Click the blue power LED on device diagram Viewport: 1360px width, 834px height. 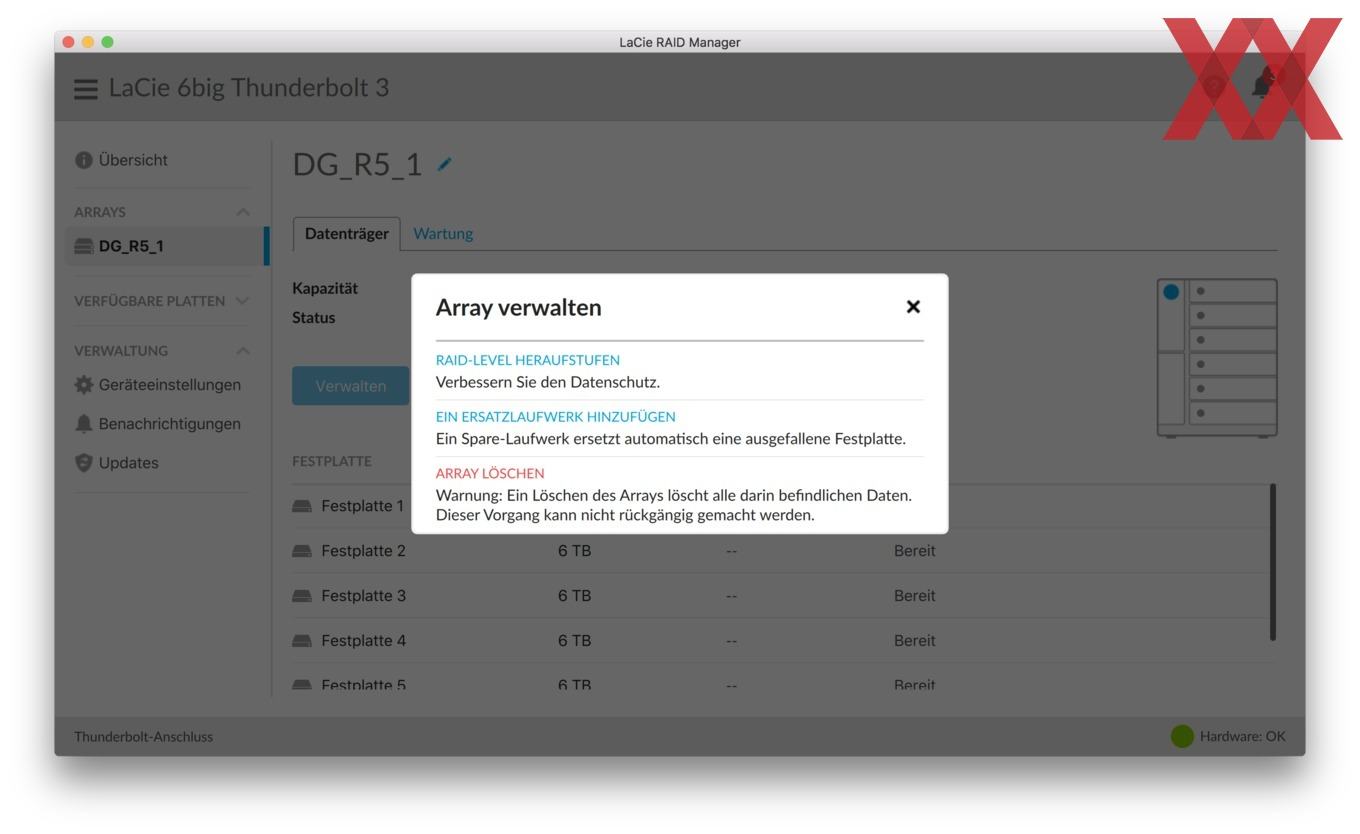(1171, 292)
